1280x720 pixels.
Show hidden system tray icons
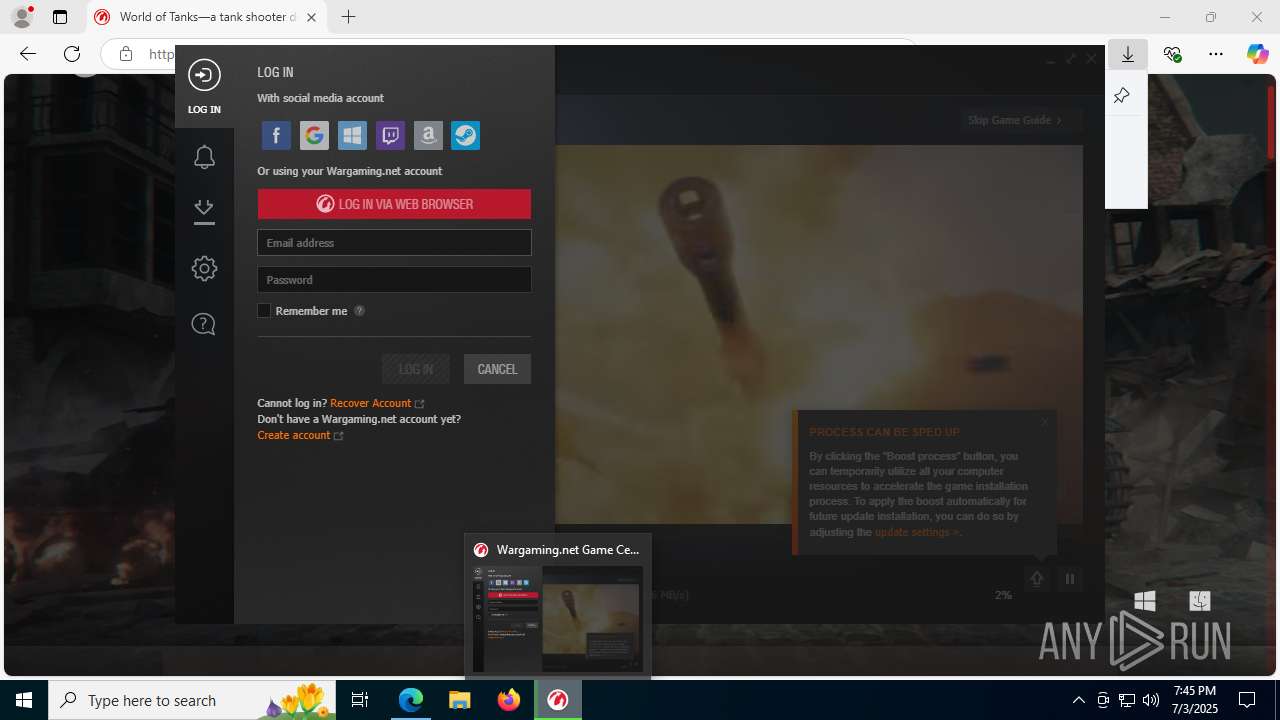[1078, 700]
